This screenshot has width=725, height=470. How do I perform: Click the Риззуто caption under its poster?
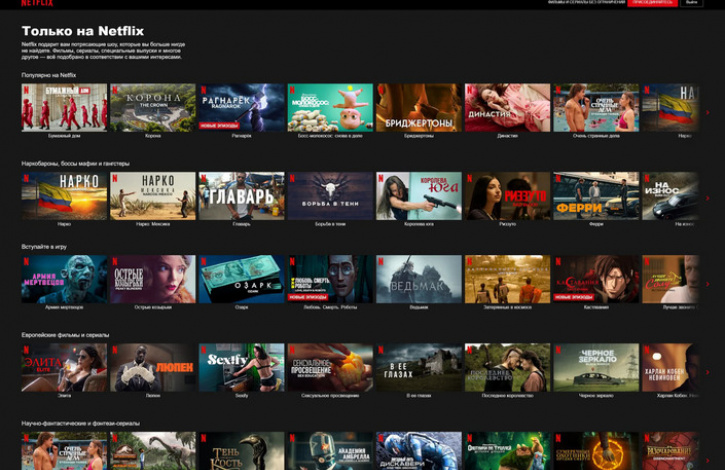[508, 224]
